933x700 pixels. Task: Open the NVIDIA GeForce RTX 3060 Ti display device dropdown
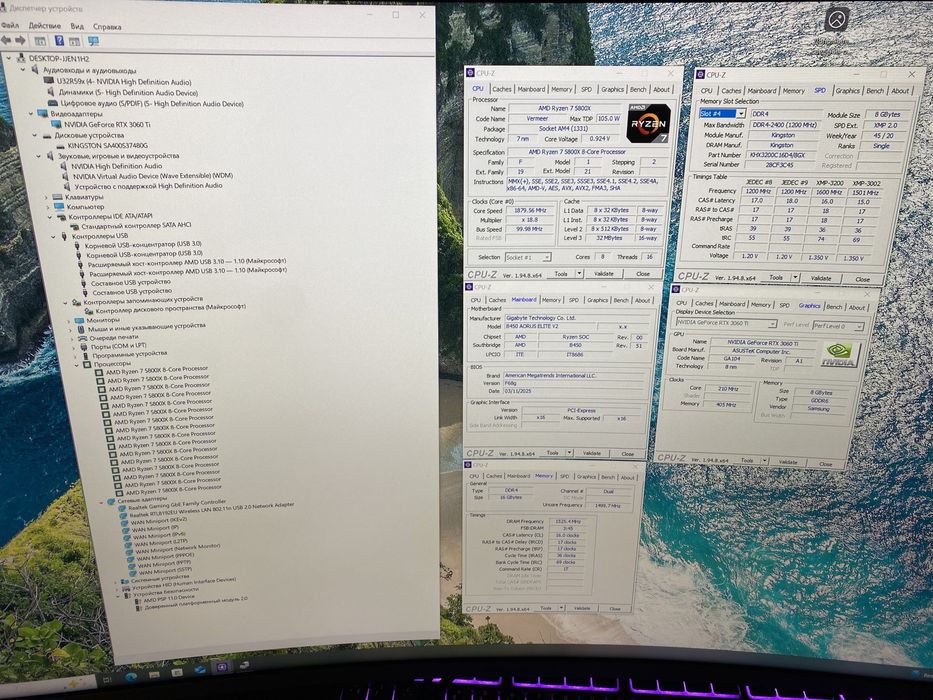[x=772, y=324]
